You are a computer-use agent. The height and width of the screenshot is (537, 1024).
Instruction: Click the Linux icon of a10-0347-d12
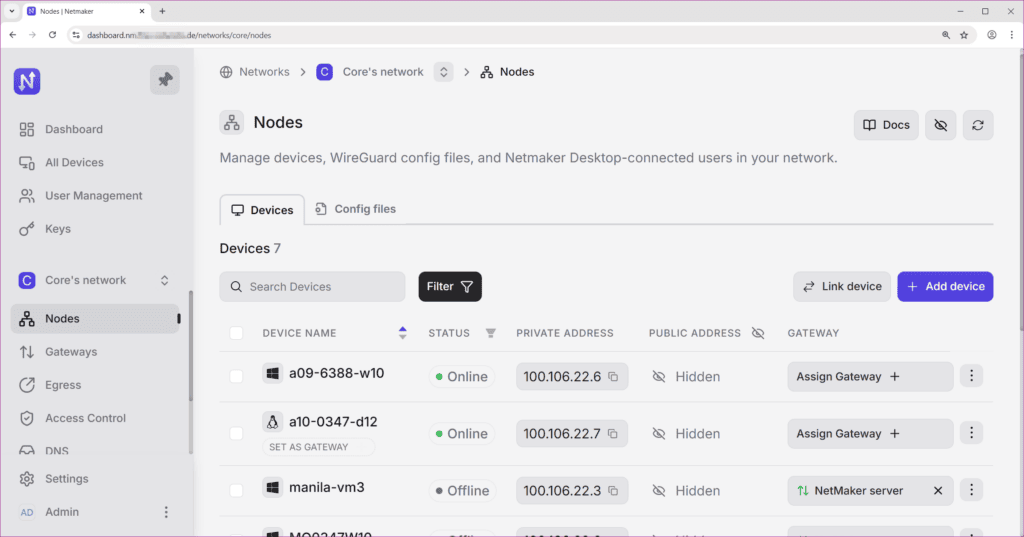click(x=272, y=422)
